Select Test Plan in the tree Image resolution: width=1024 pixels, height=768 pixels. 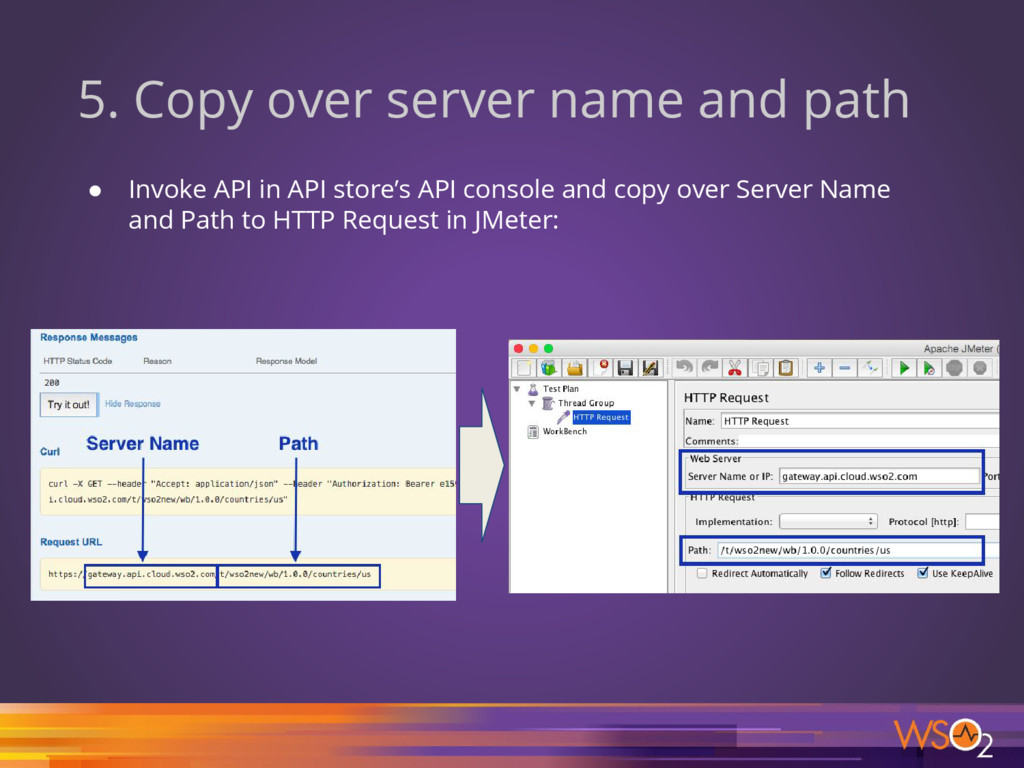pyautogui.click(x=560, y=389)
